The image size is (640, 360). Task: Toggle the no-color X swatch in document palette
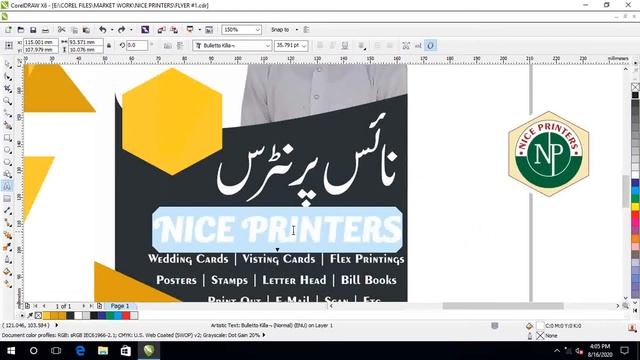click(x=38, y=316)
